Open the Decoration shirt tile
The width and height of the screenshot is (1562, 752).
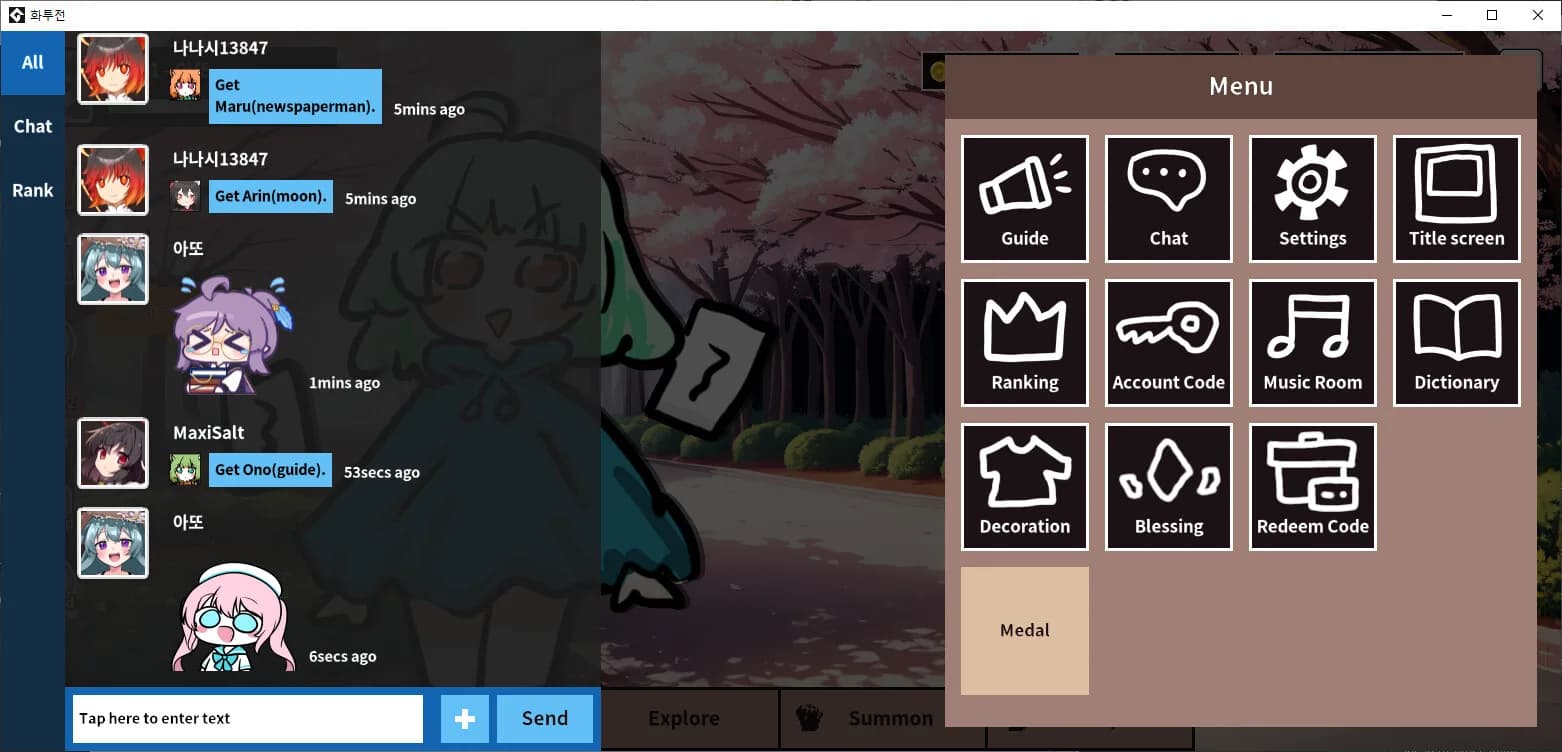[1025, 487]
